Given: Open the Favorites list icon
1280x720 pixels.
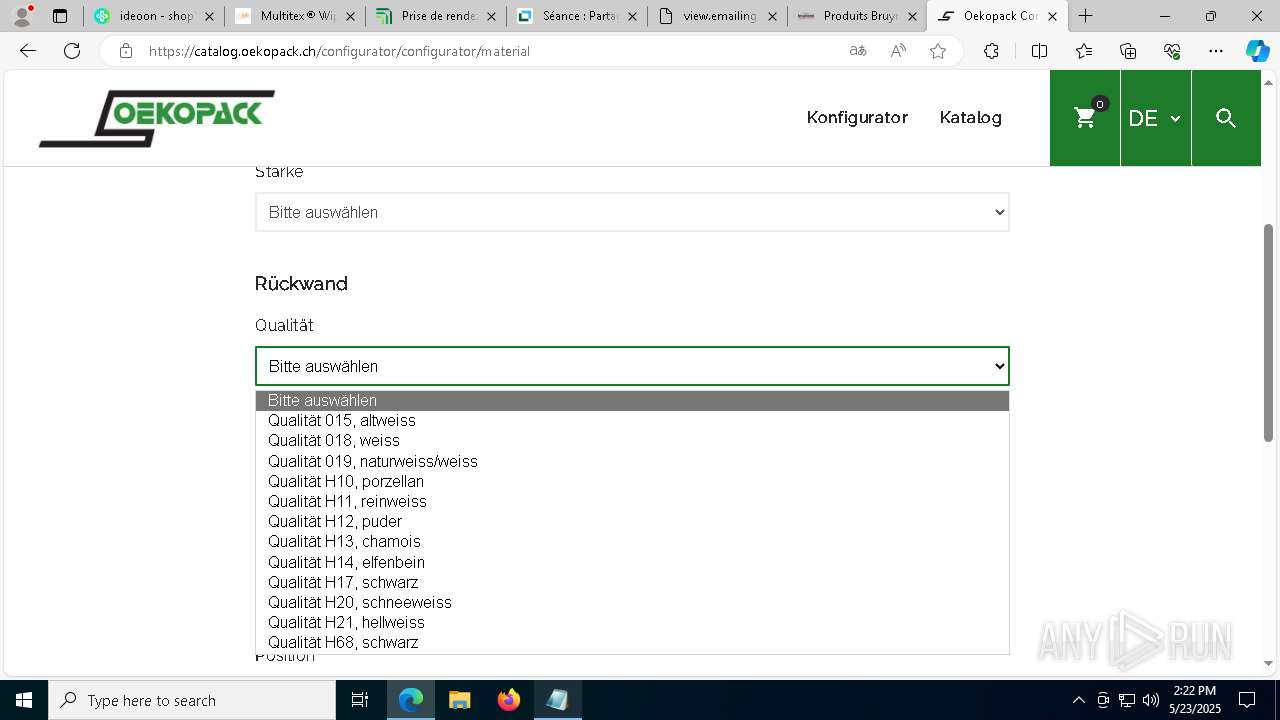Looking at the screenshot, I should (1084, 51).
